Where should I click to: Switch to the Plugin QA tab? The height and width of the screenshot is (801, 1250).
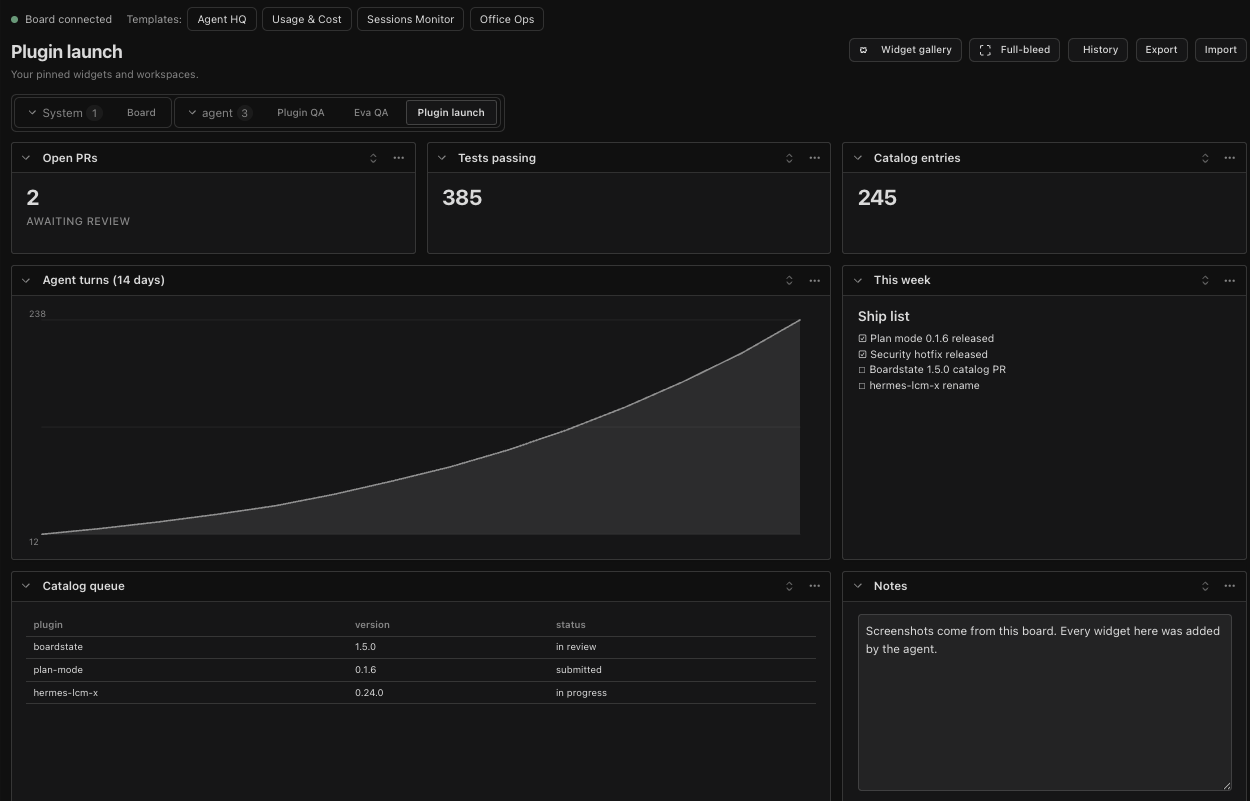pyautogui.click(x=301, y=113)
